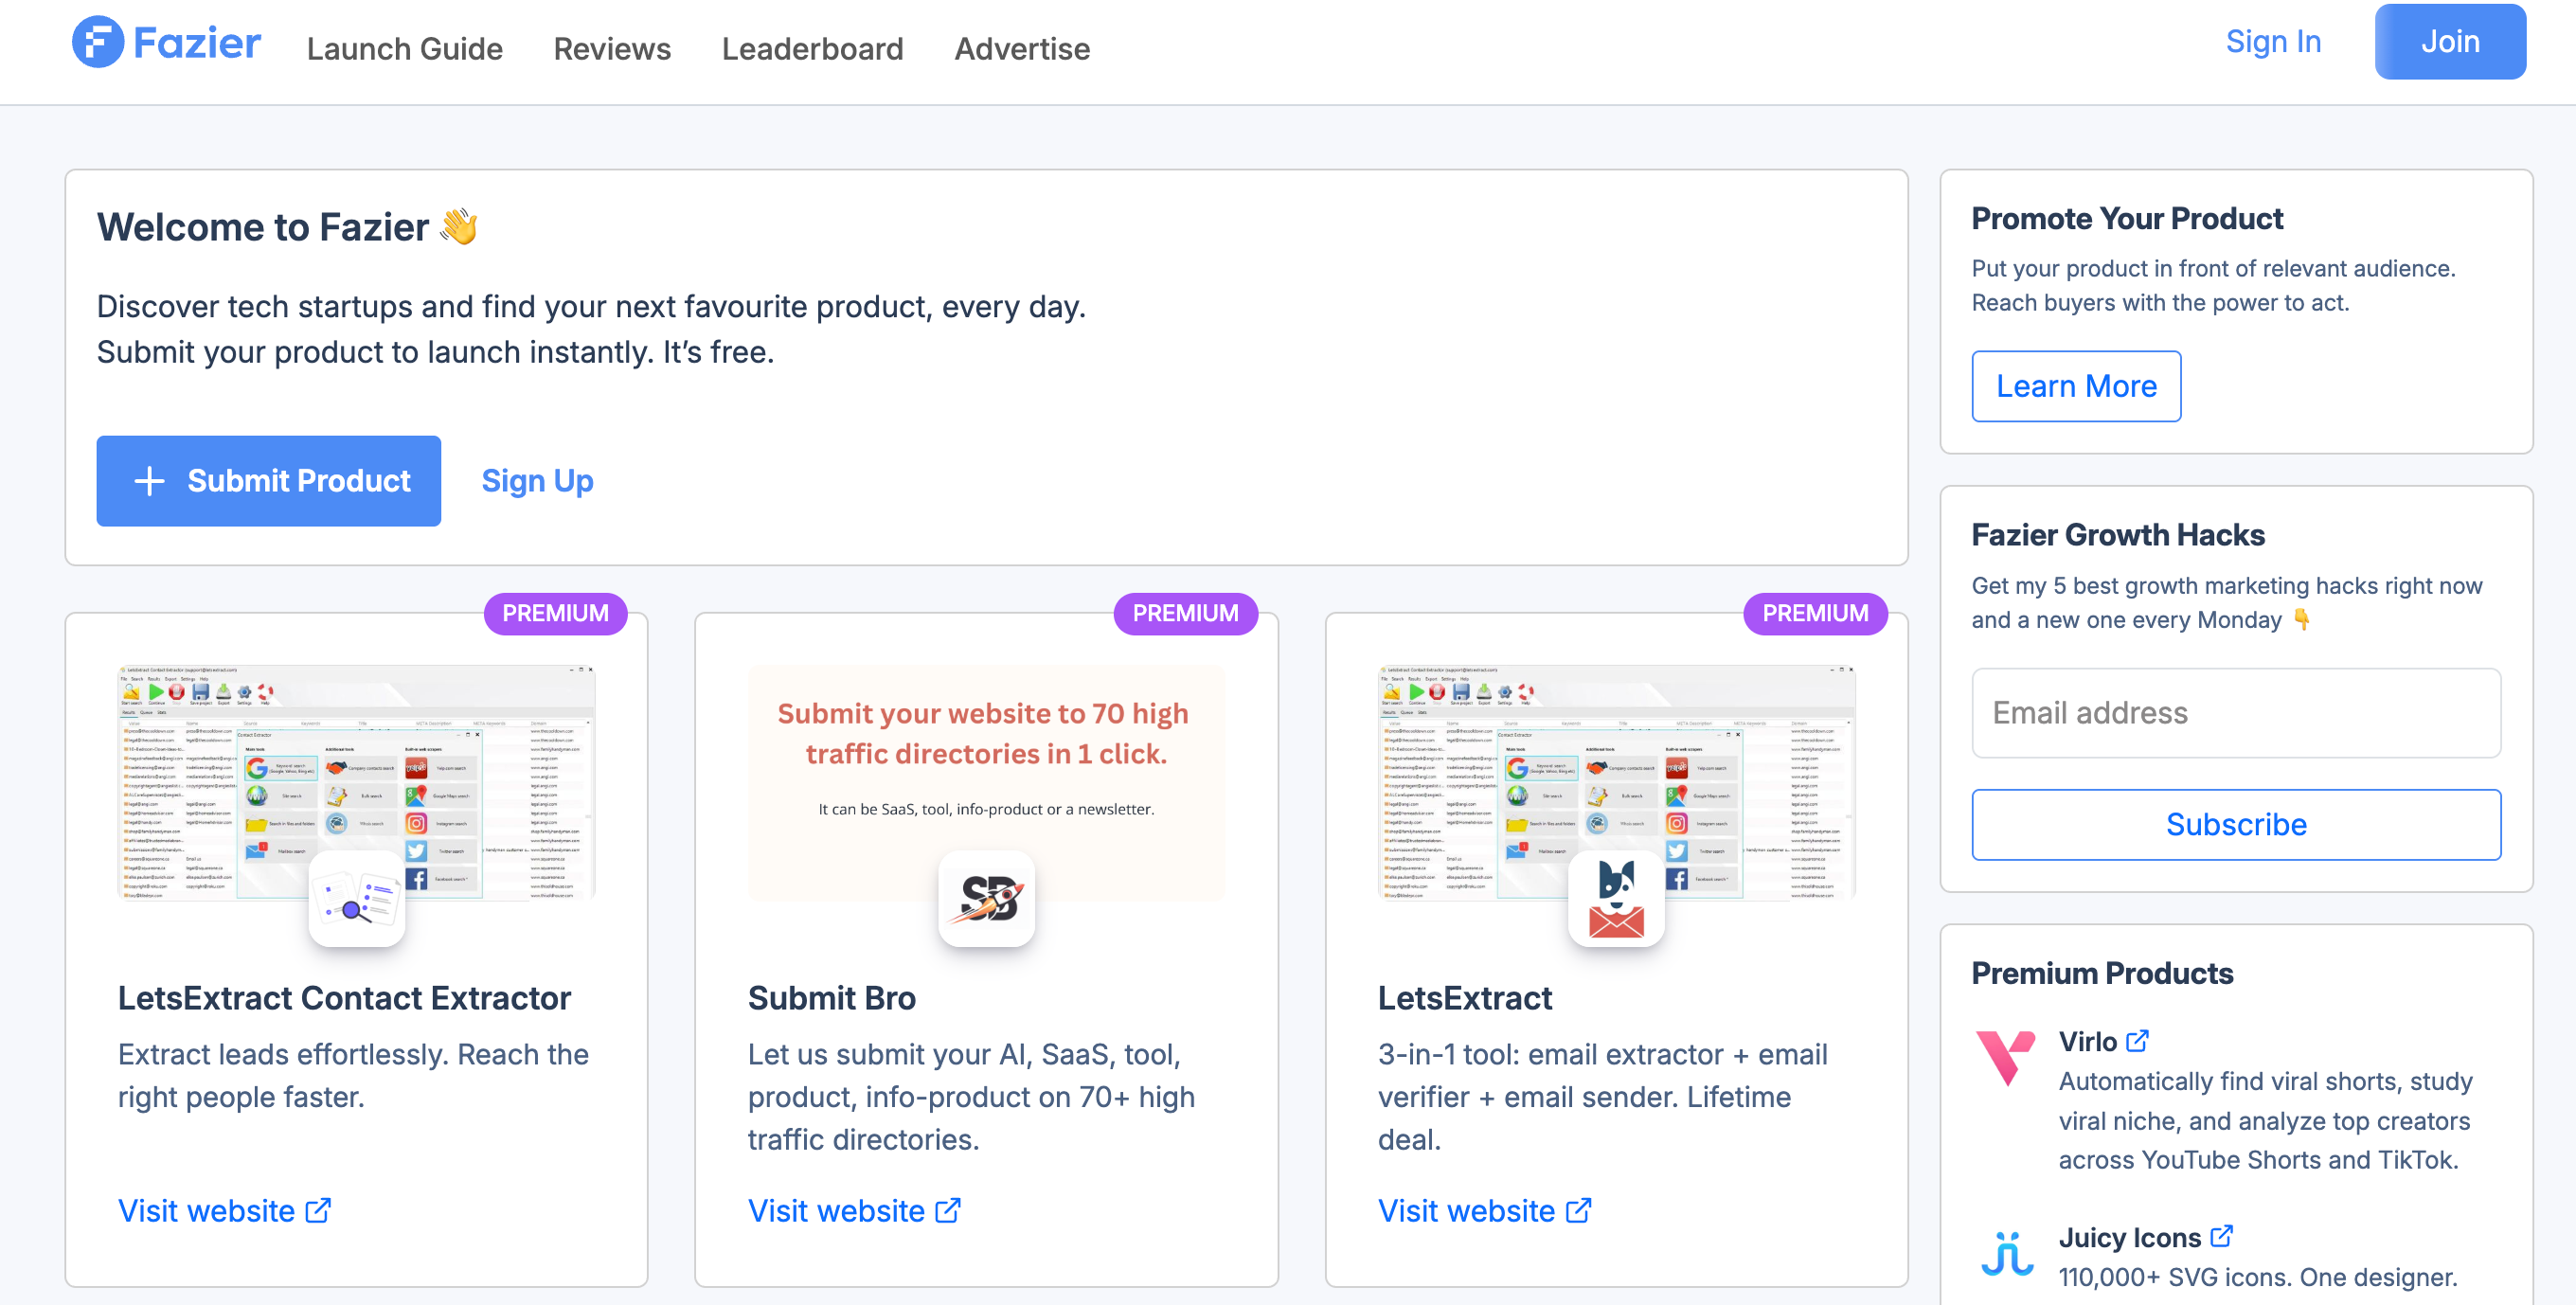Click external link icon beside Juicy Icons
Screen dimensions: 2576x1305
pyautogui.click(x=2221, y=1236)
